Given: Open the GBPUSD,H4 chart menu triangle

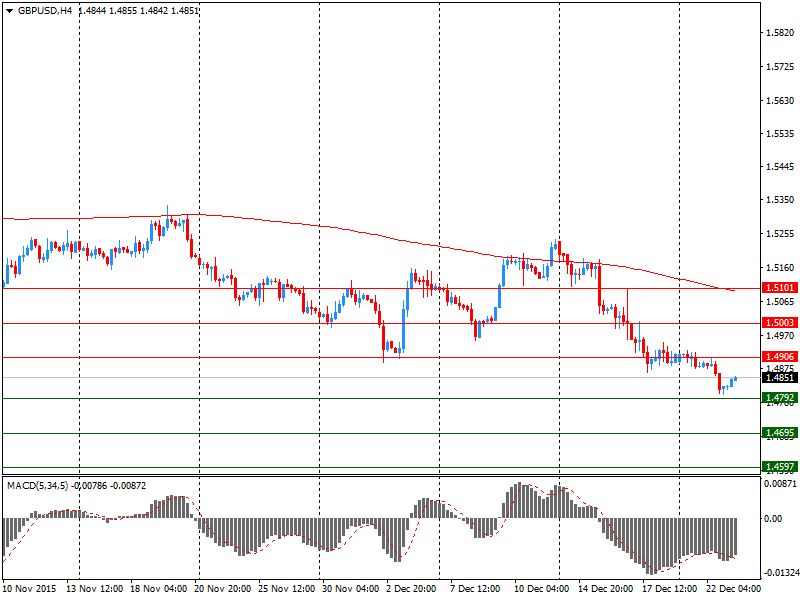Looking at the screenshot, I should (9, 11).
